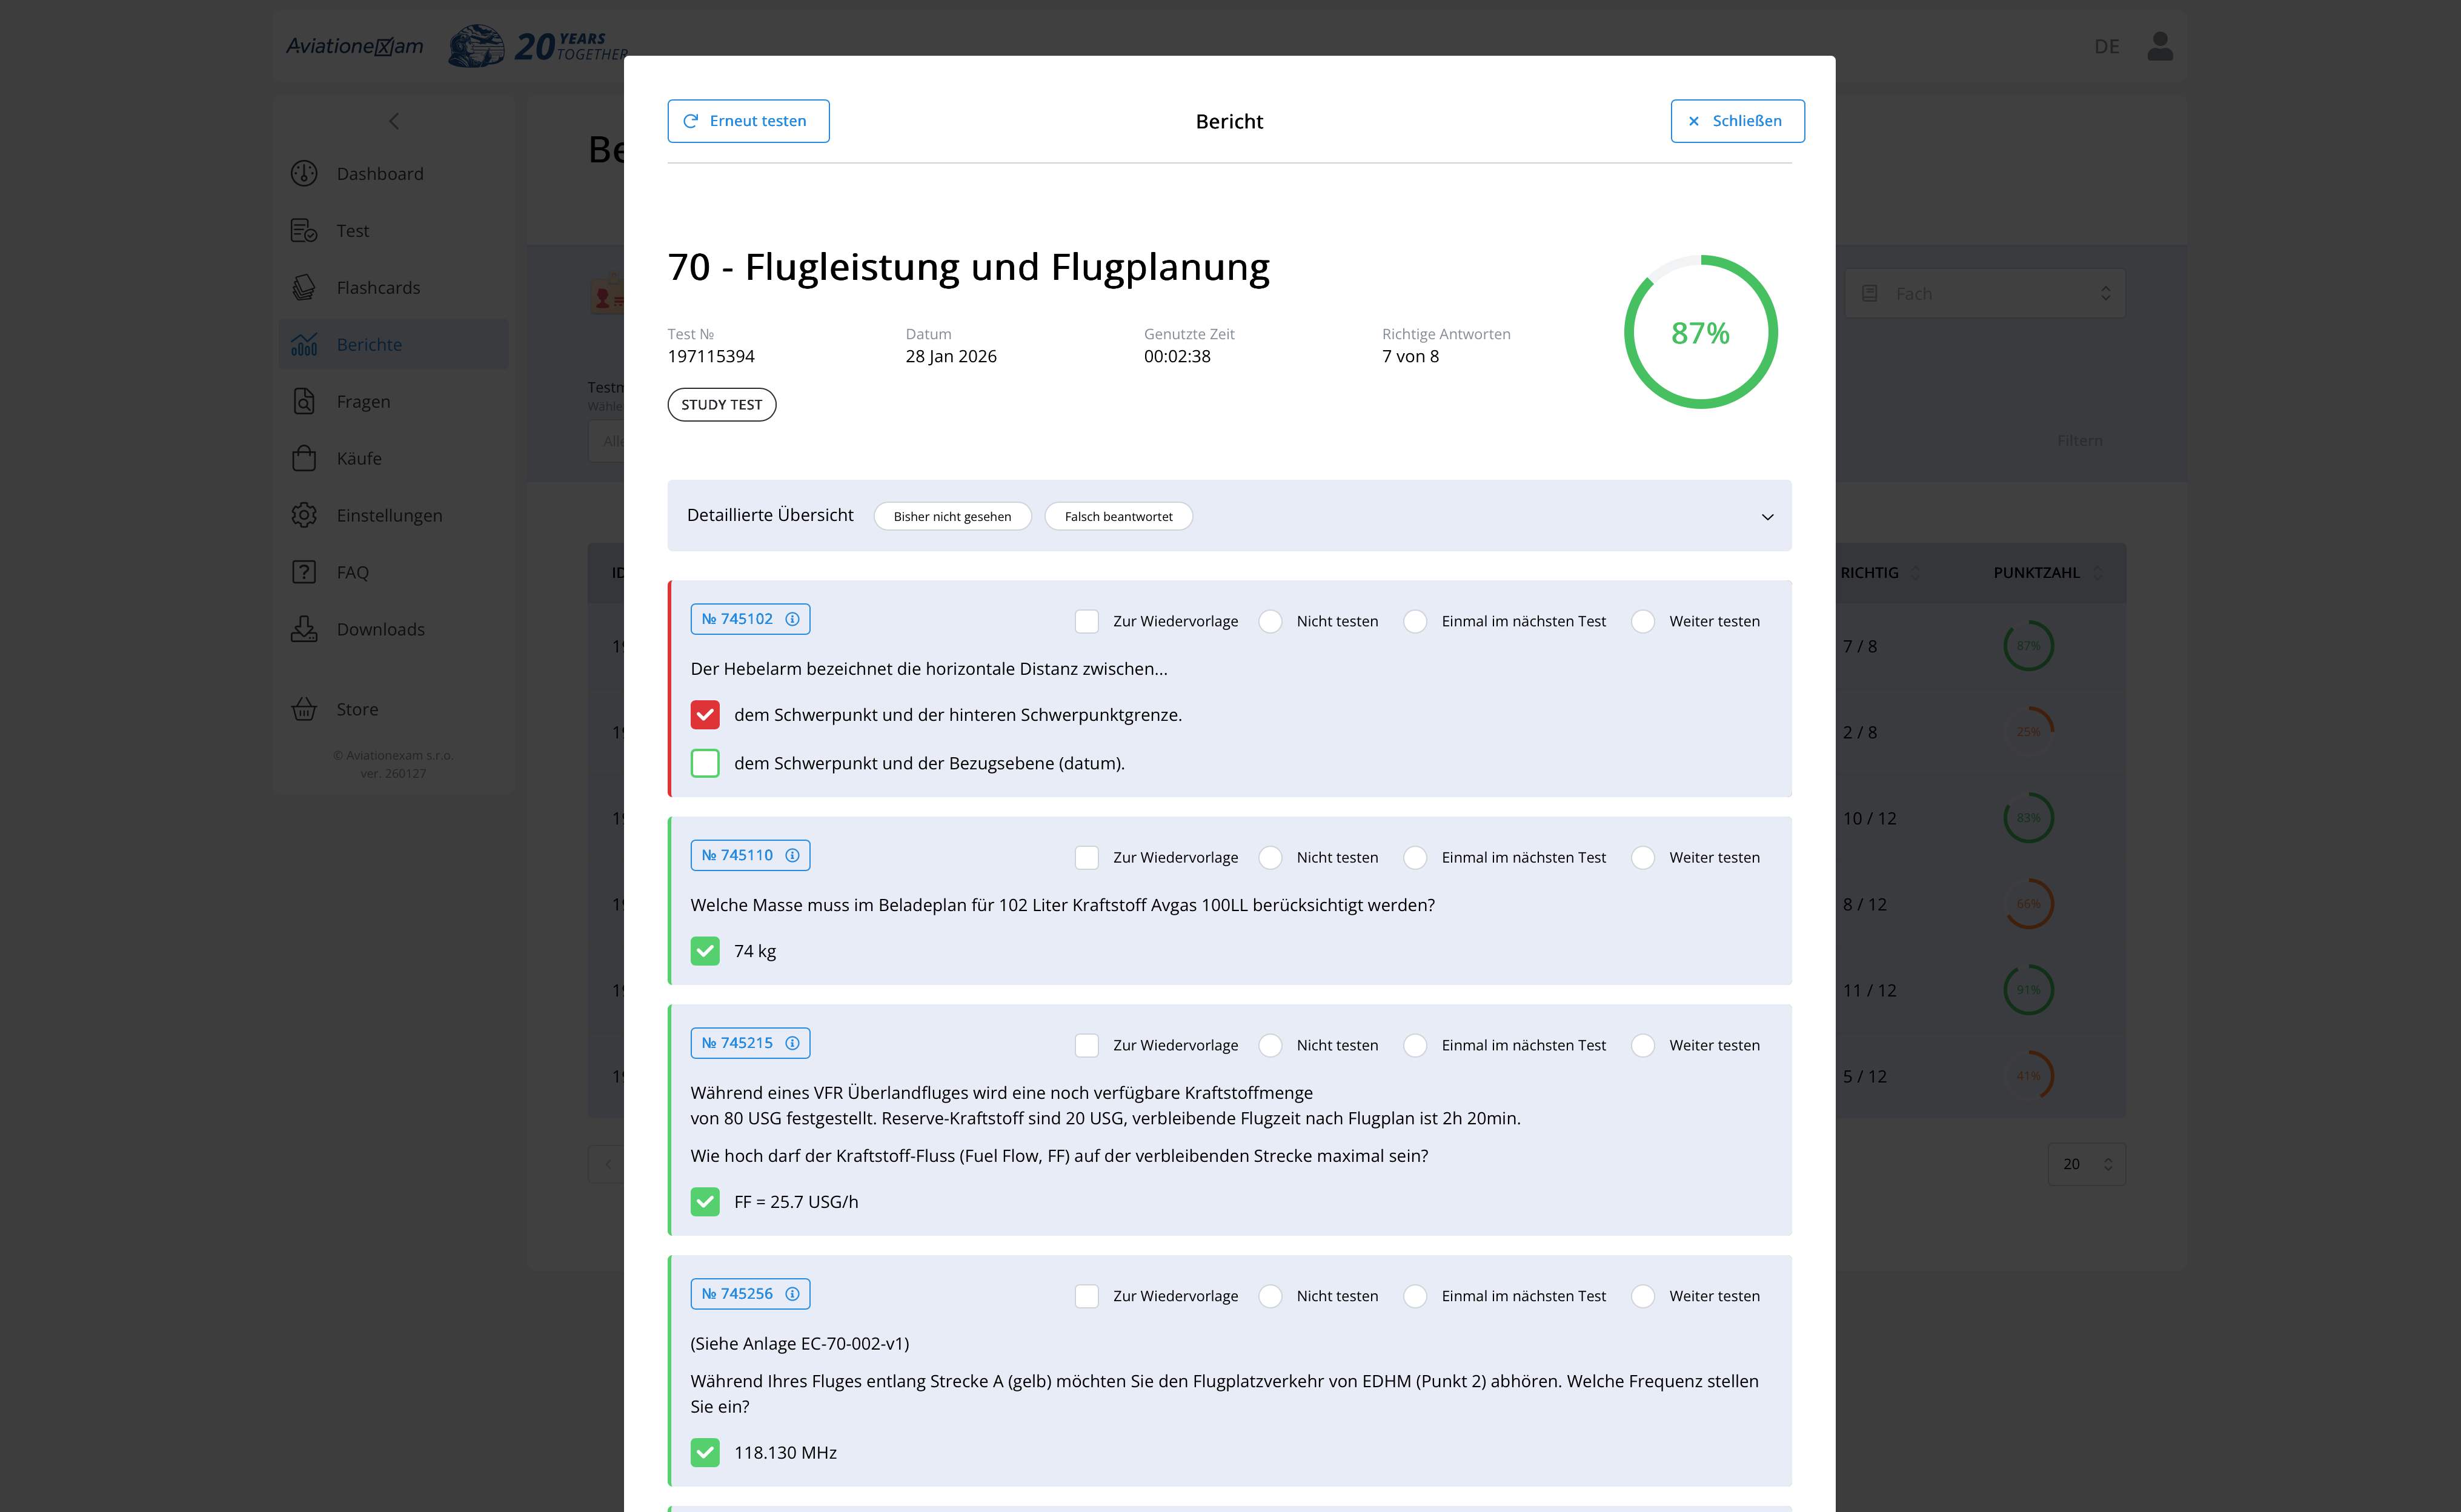2461x1512 pixels.
Task: Switch to the Berichte section
Action: coord(370,343)
